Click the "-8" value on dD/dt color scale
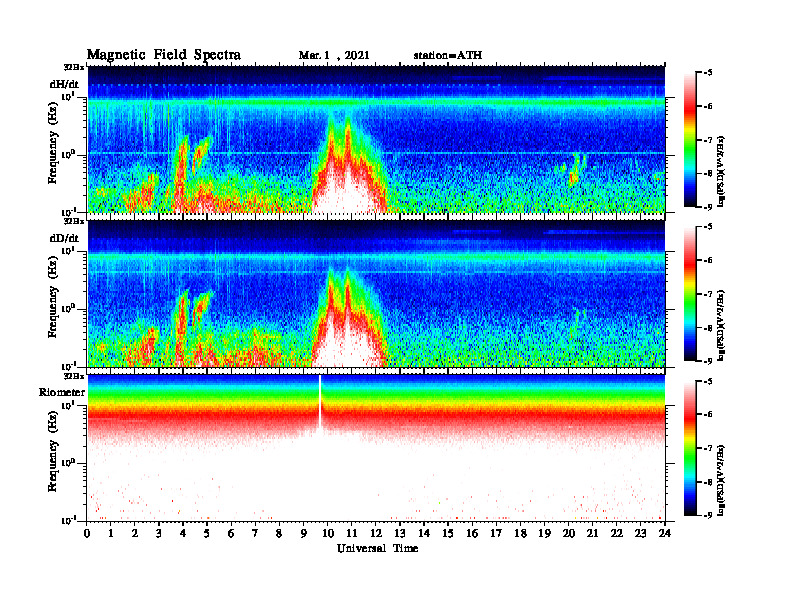 [x=708, y=328]
